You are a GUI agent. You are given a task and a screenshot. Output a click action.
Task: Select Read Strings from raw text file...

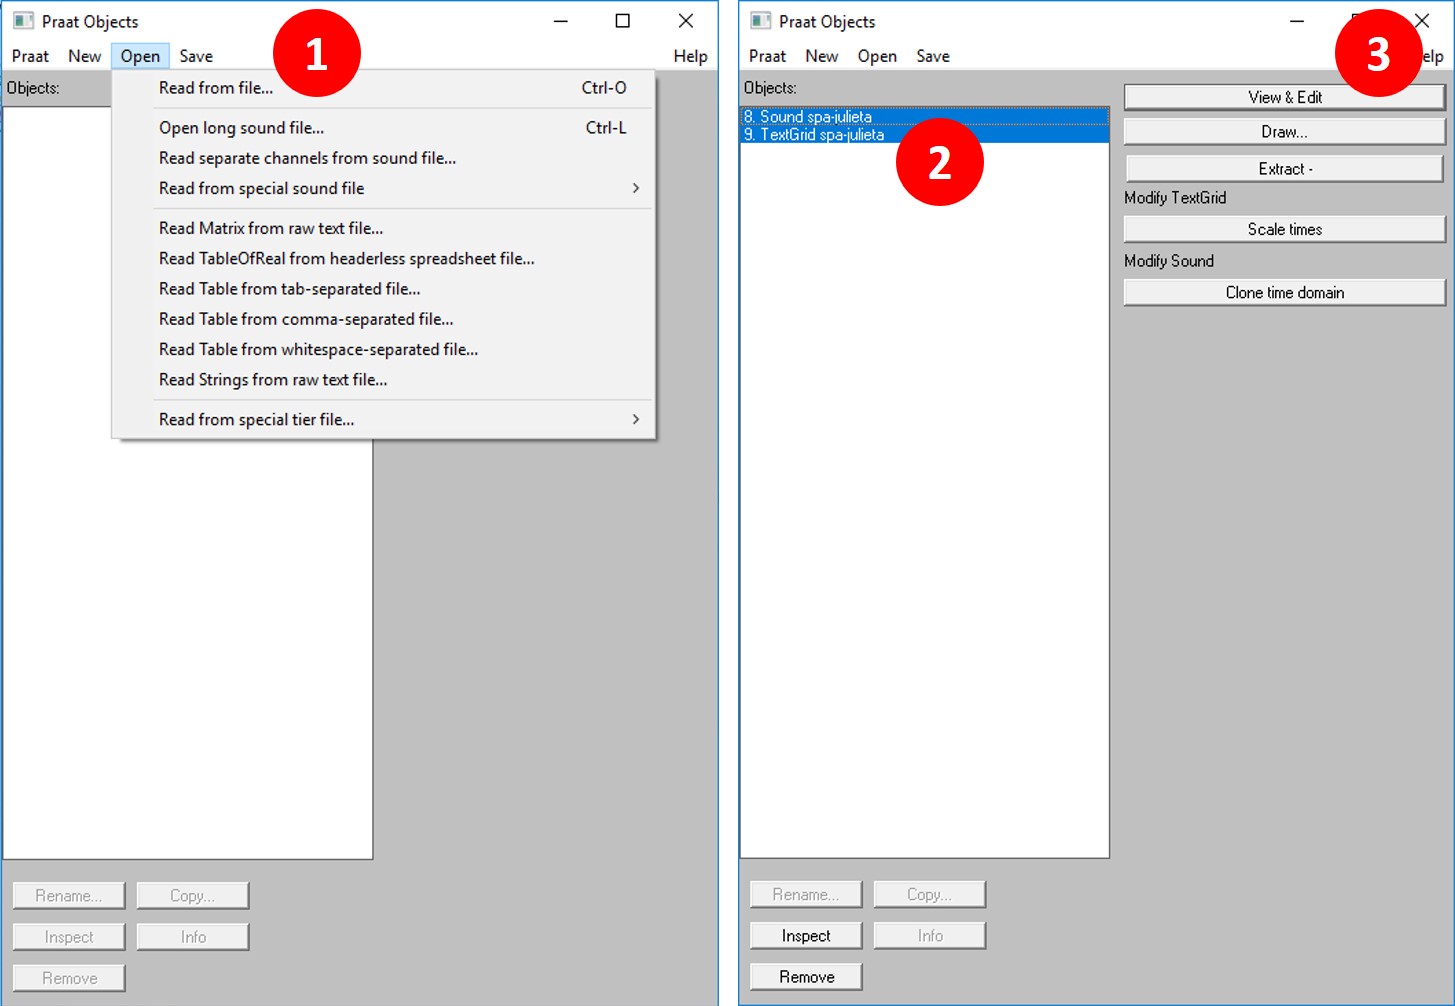pos(383,380)
